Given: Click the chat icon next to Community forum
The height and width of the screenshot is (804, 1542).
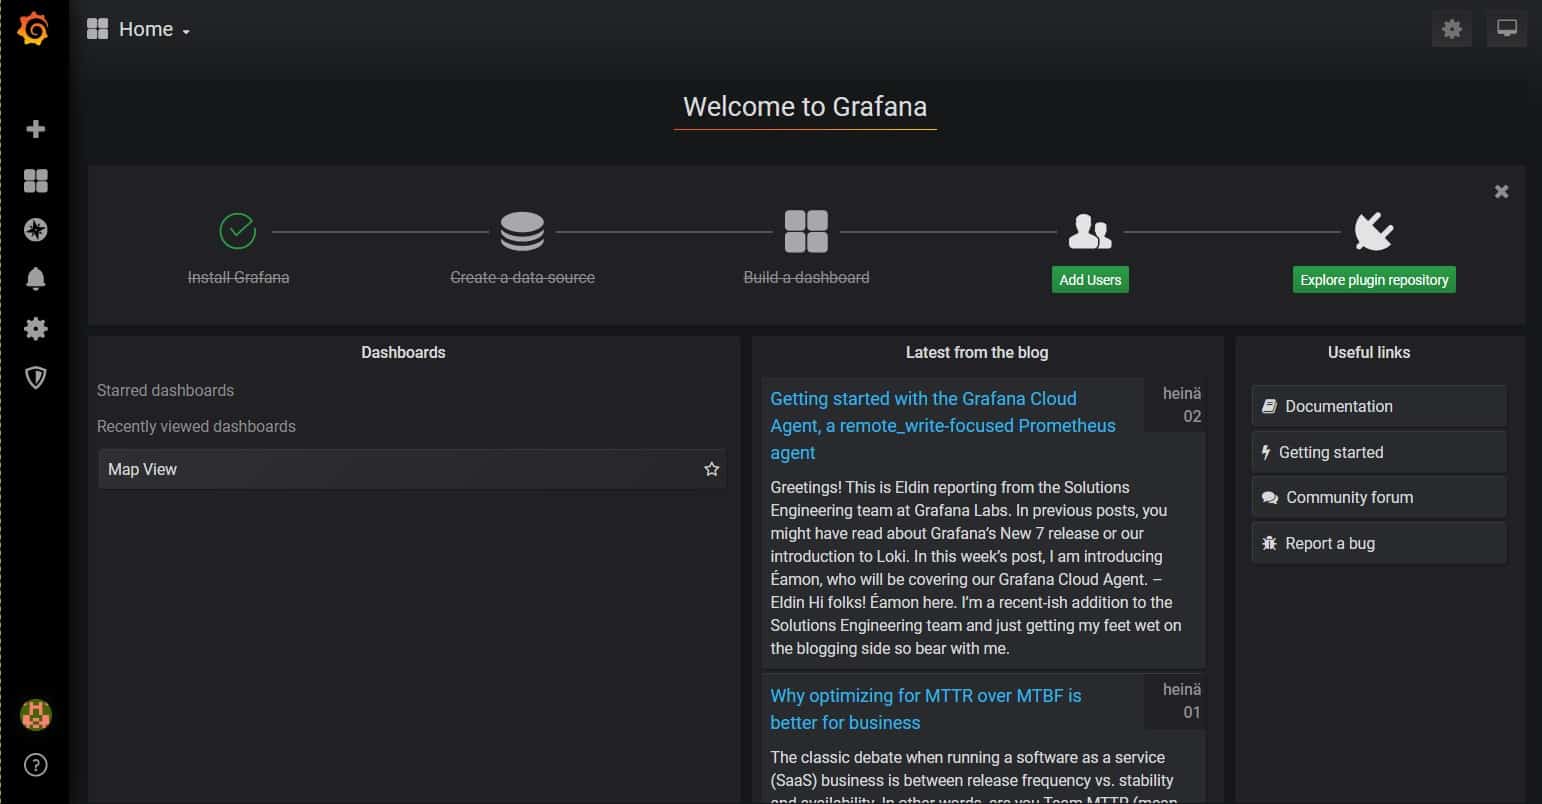Looking at the screenshot, I should pos(1270,498).
